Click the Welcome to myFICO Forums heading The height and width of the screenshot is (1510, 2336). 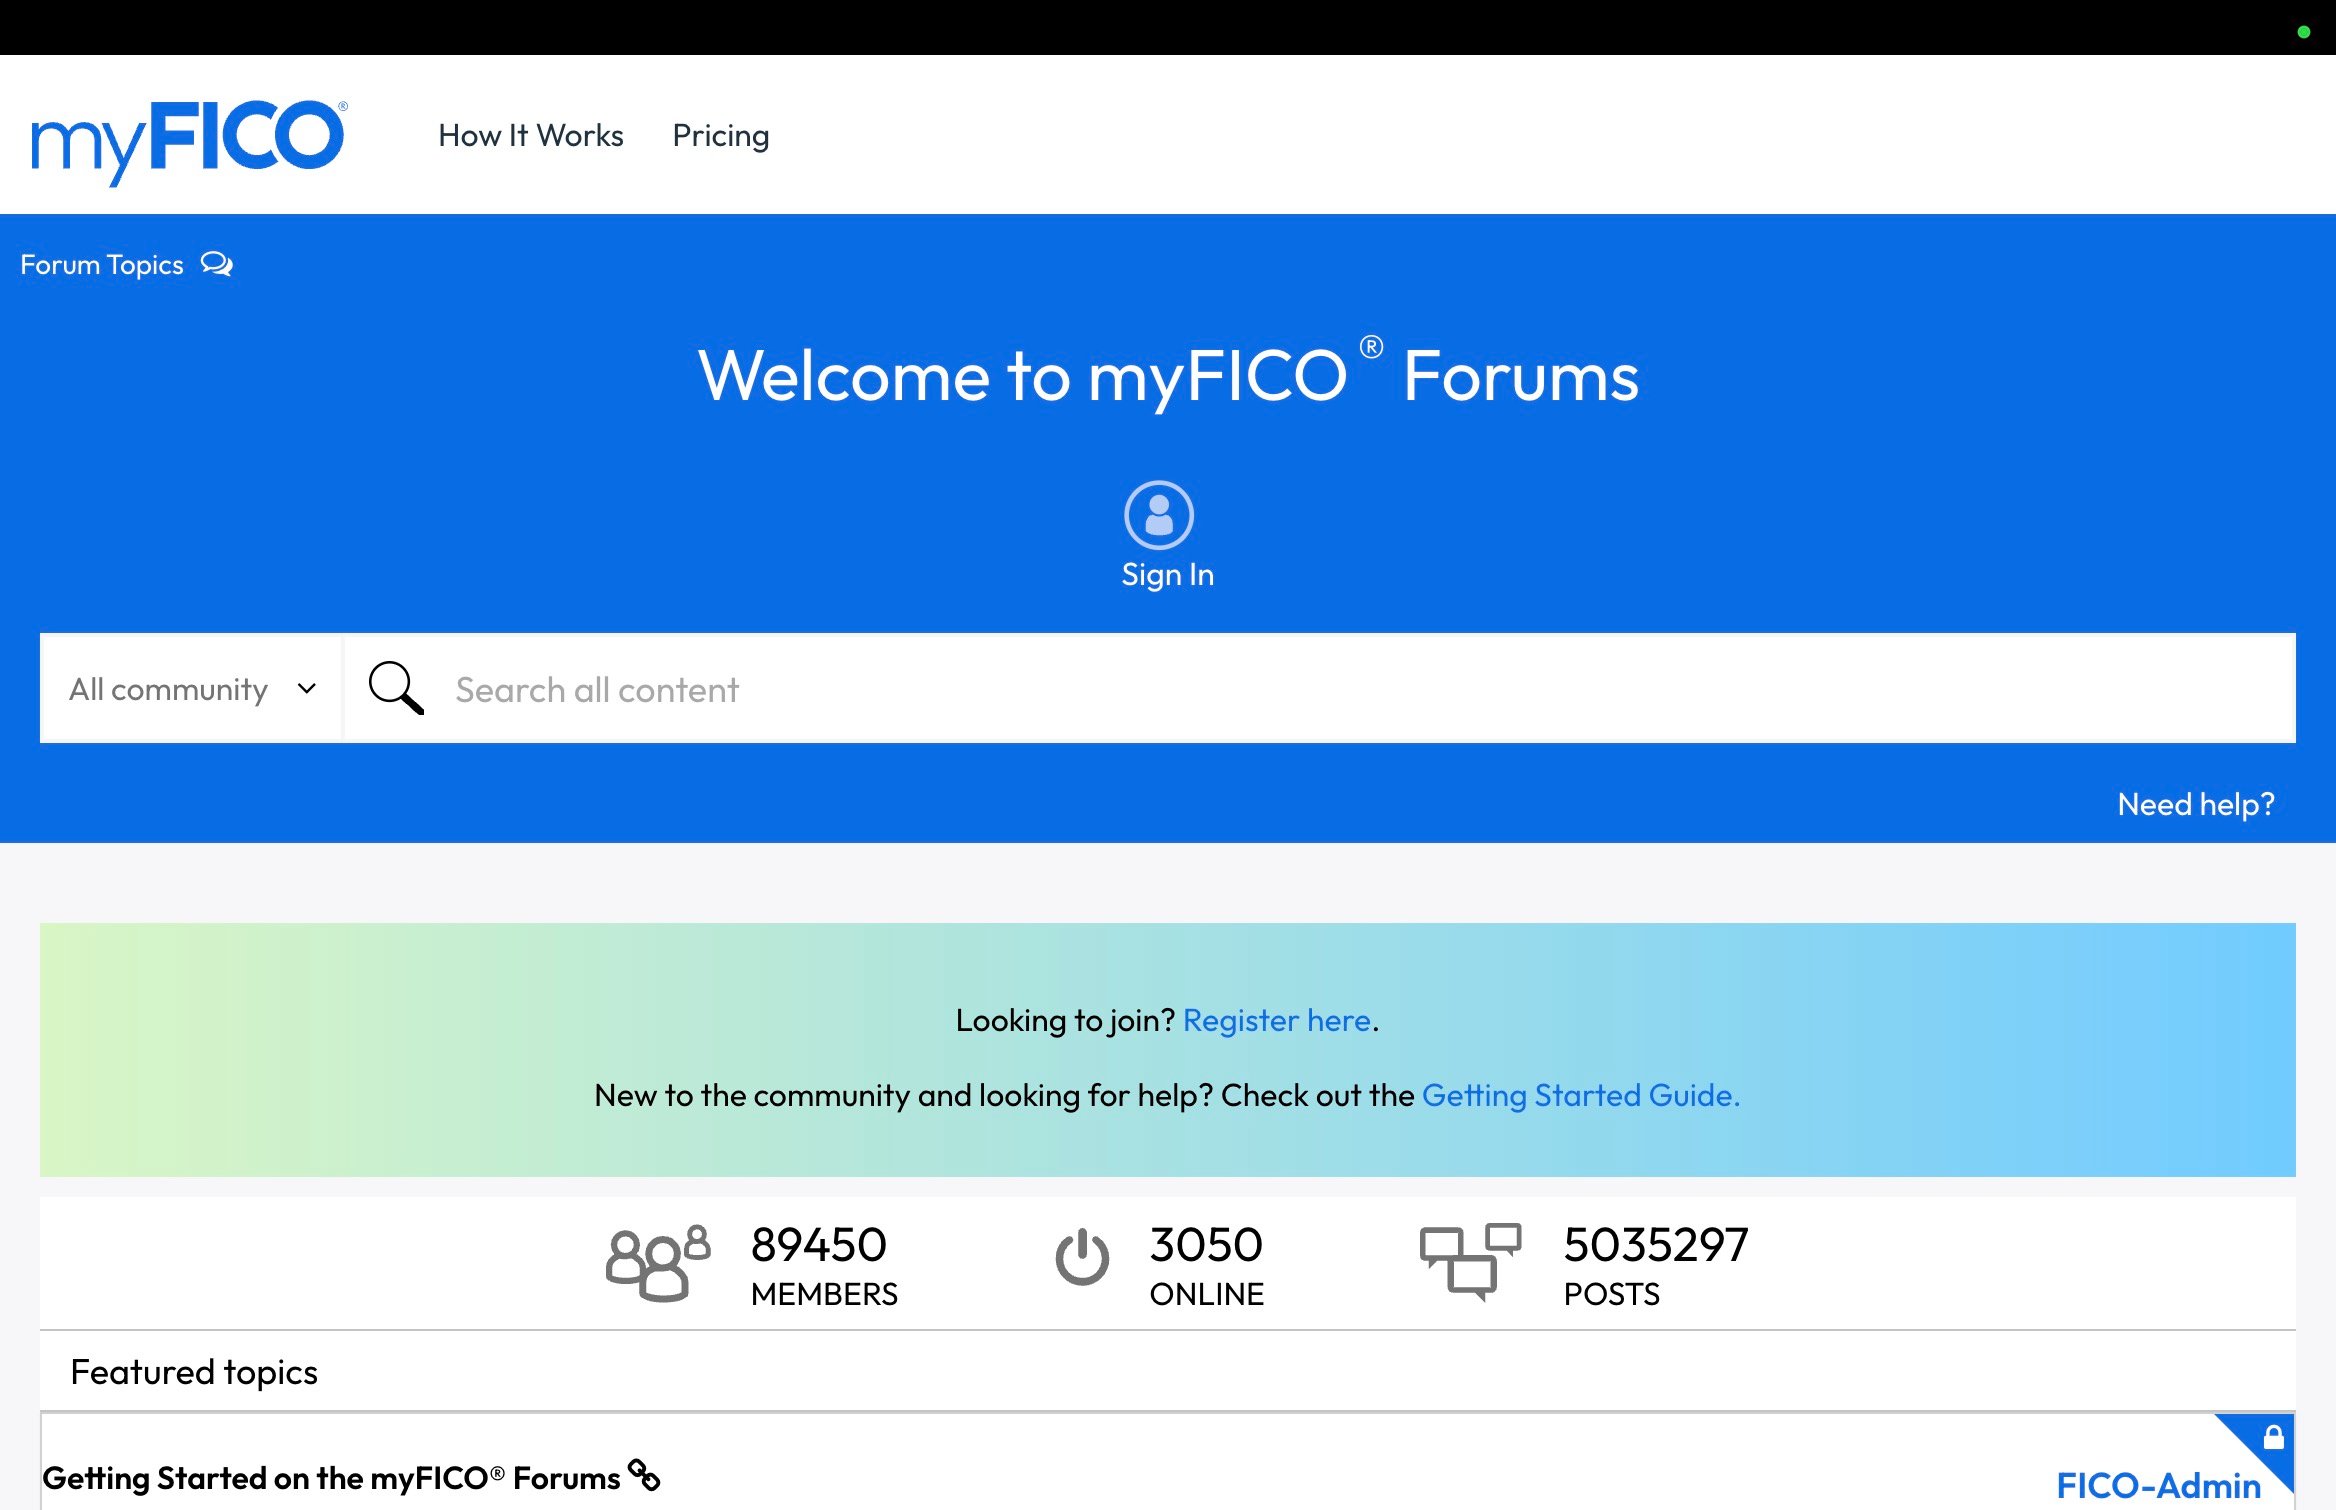[1168, 375]
